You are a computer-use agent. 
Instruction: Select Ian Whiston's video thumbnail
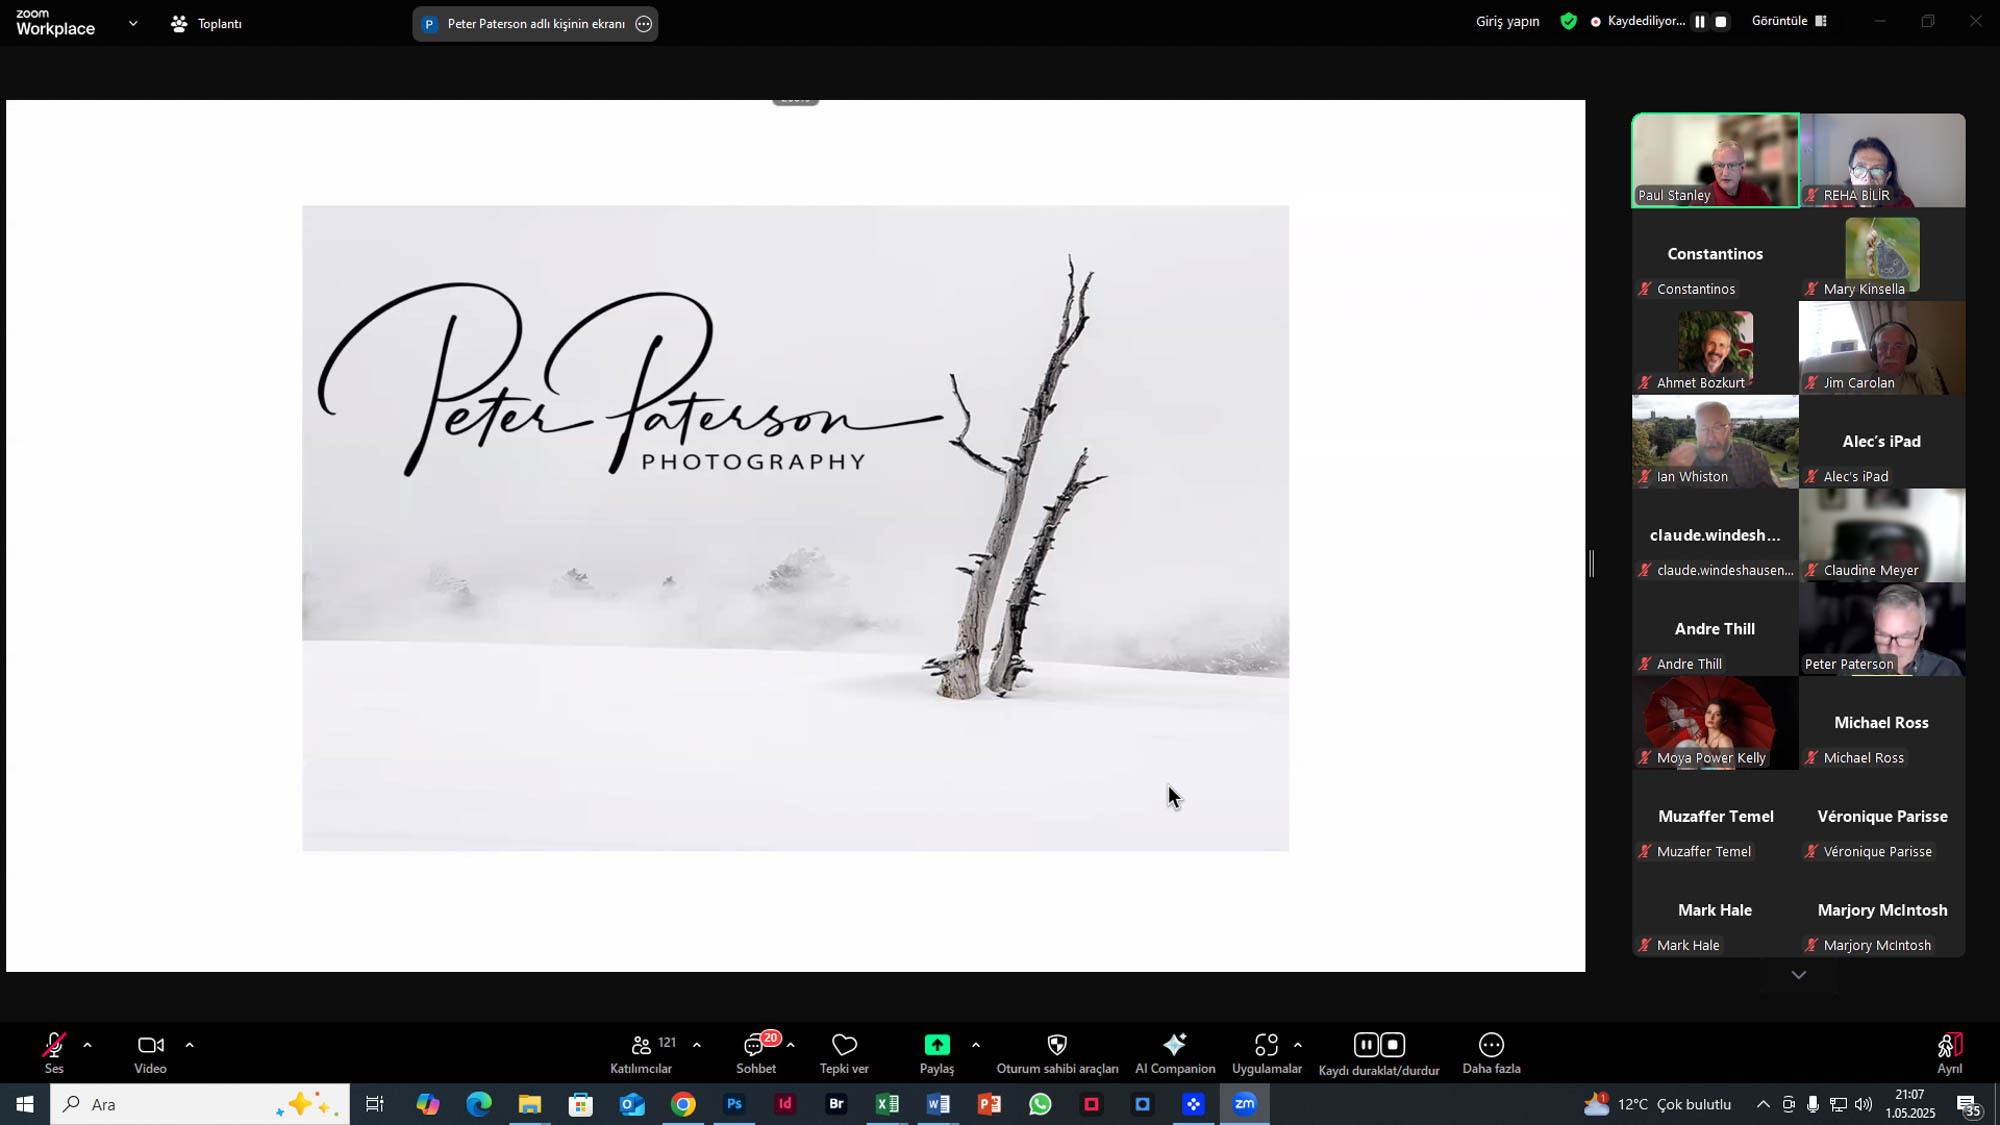(x=1715, y=442)
